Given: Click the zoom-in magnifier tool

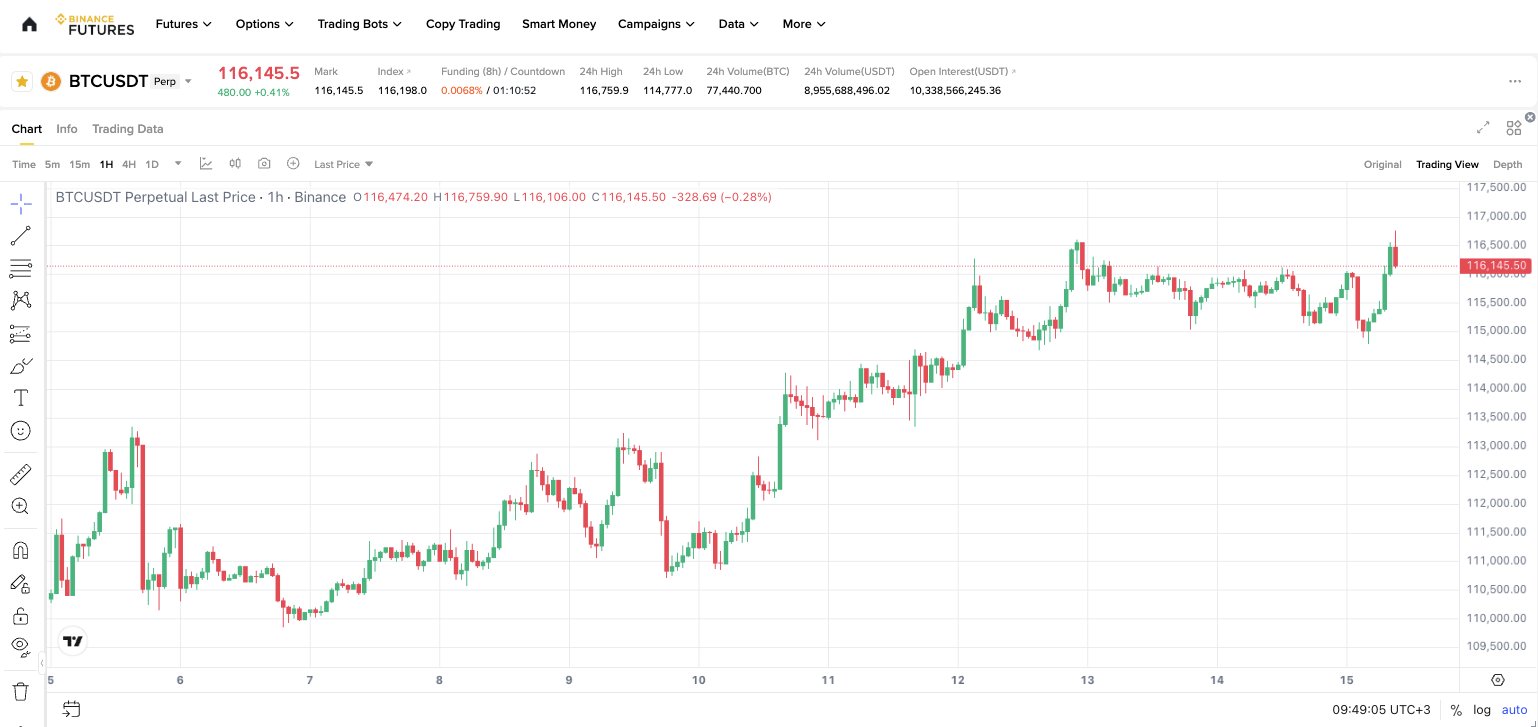Looking at the screenshot, I should tap(20, 506).
